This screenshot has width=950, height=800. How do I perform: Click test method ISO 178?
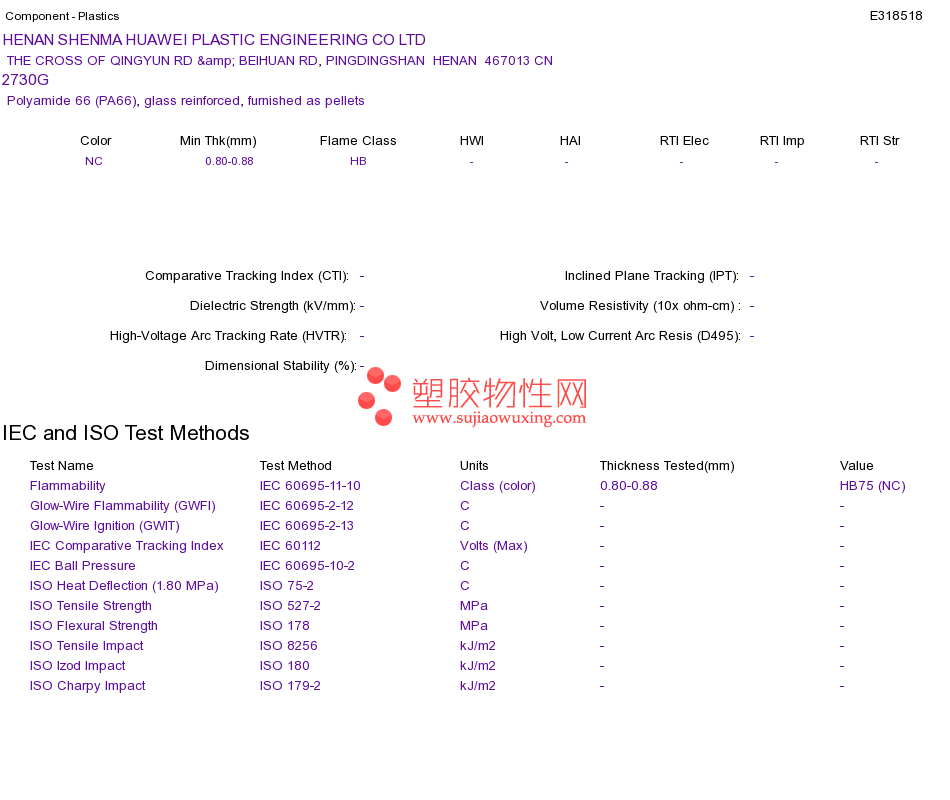(285, 625)
